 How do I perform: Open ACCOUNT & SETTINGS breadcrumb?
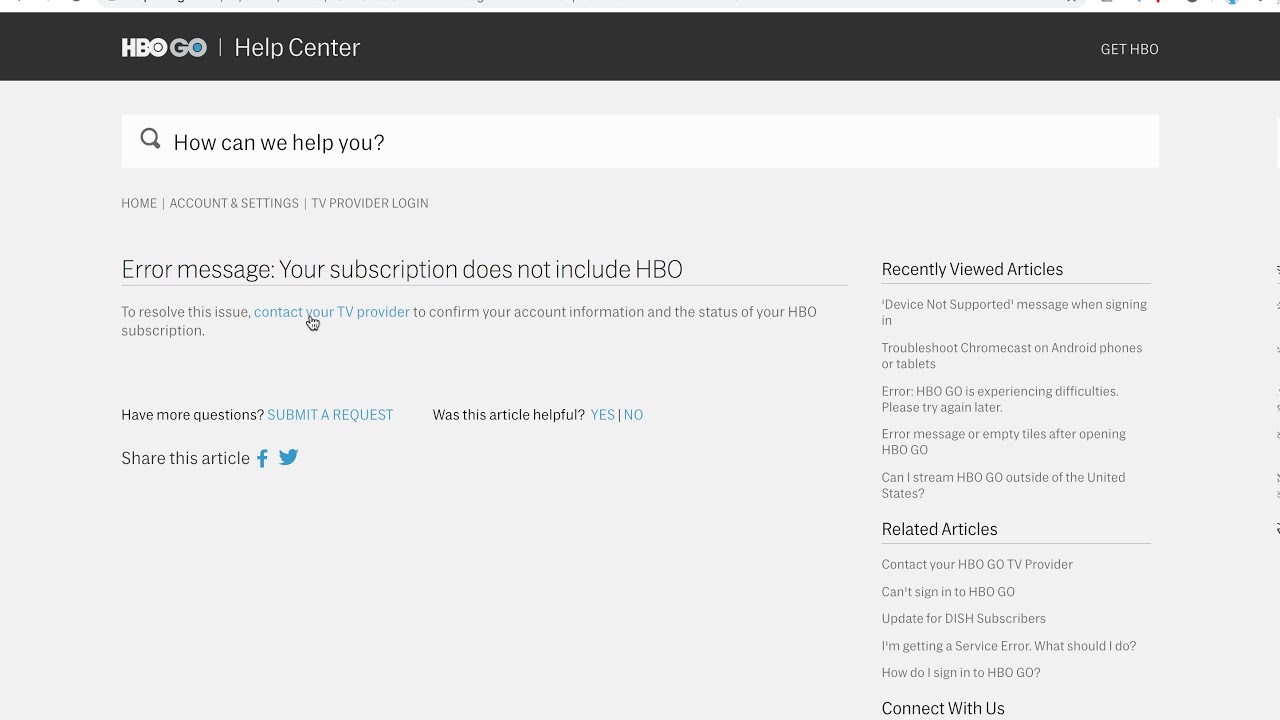[x=234, y=203]
